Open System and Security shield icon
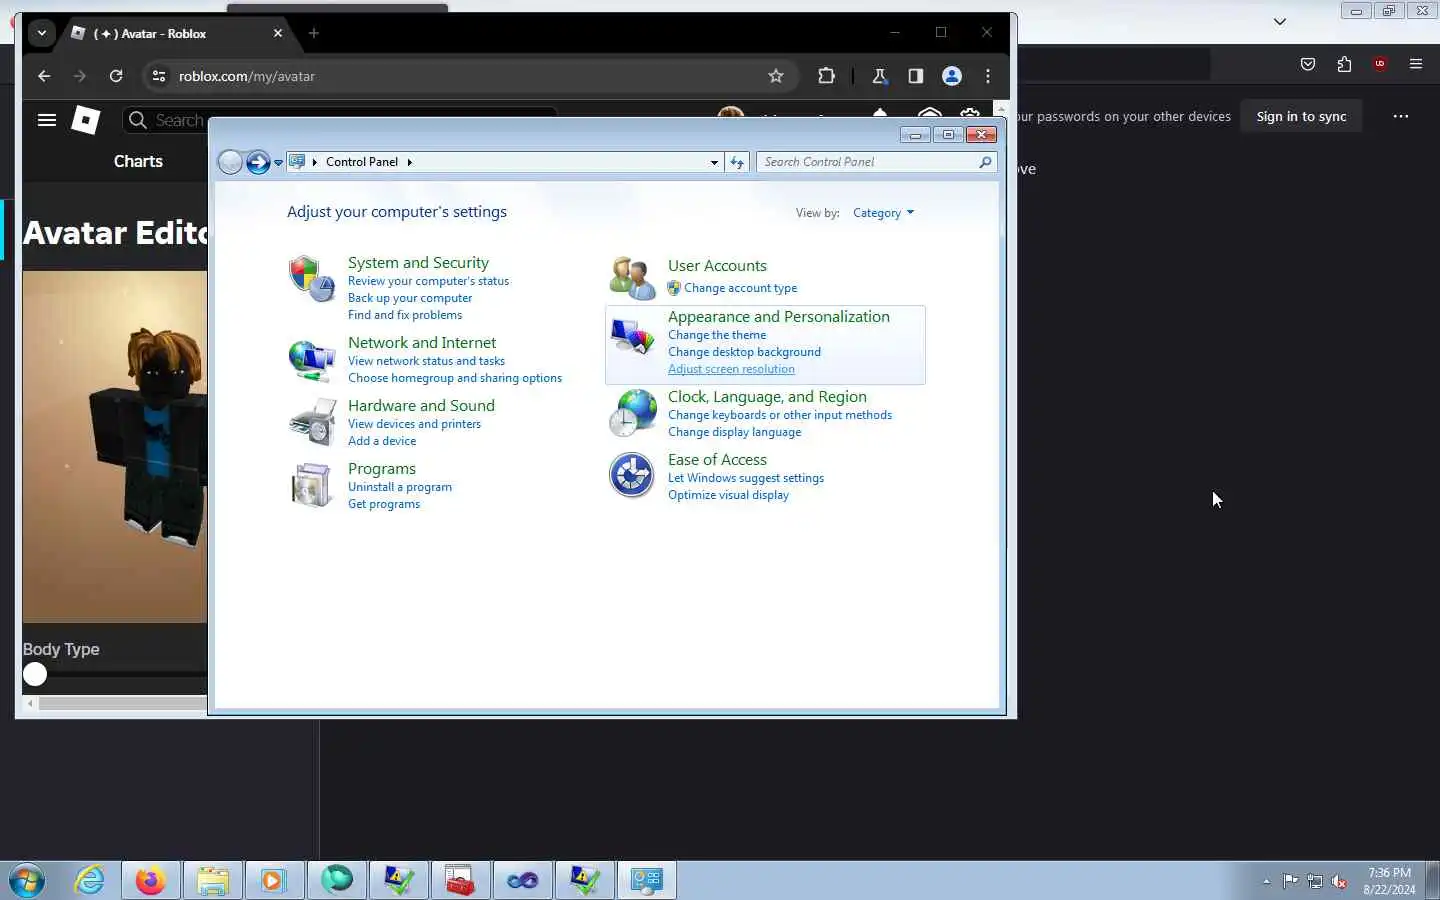Image resolution: width=1440 pixels, height=900 pixels. tap(311, 278)
